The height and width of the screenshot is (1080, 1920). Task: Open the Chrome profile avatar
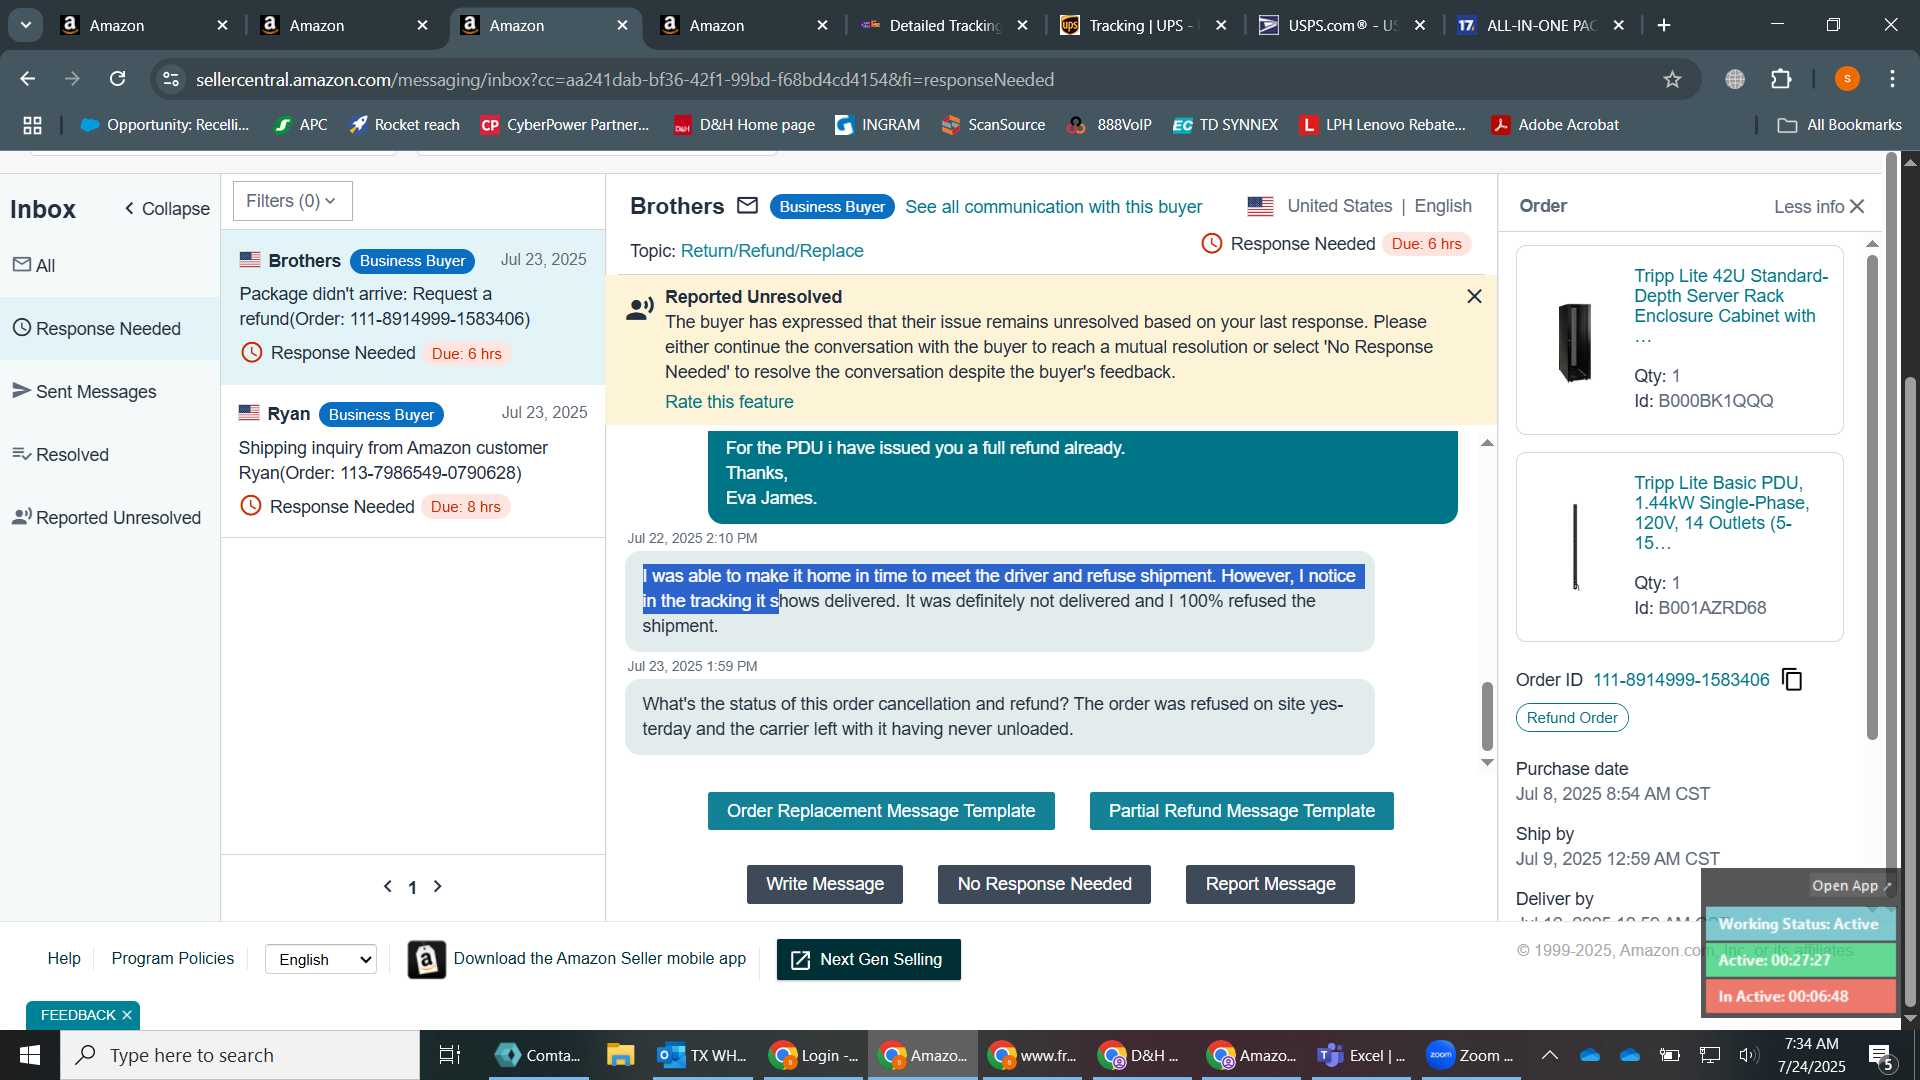coord(1847,79)
